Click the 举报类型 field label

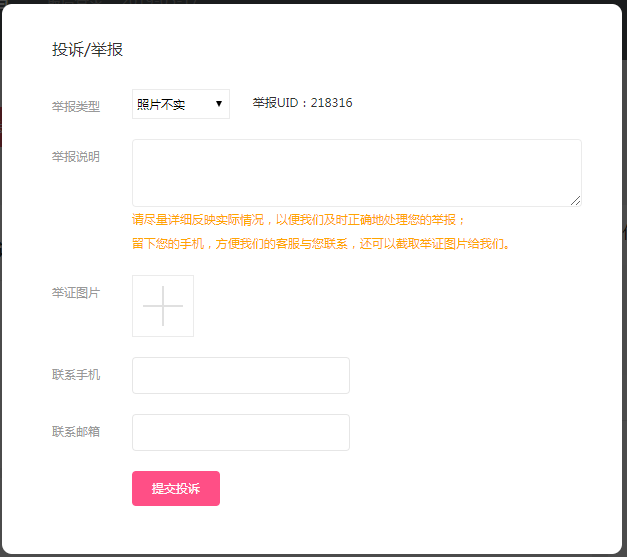76,105
